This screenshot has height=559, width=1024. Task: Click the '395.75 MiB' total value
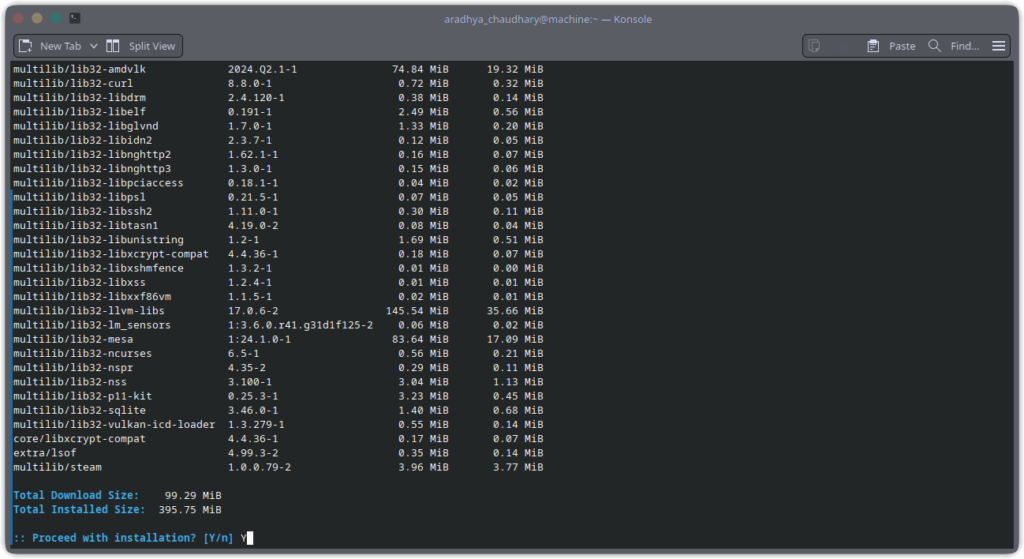click(x=190, y=510)
